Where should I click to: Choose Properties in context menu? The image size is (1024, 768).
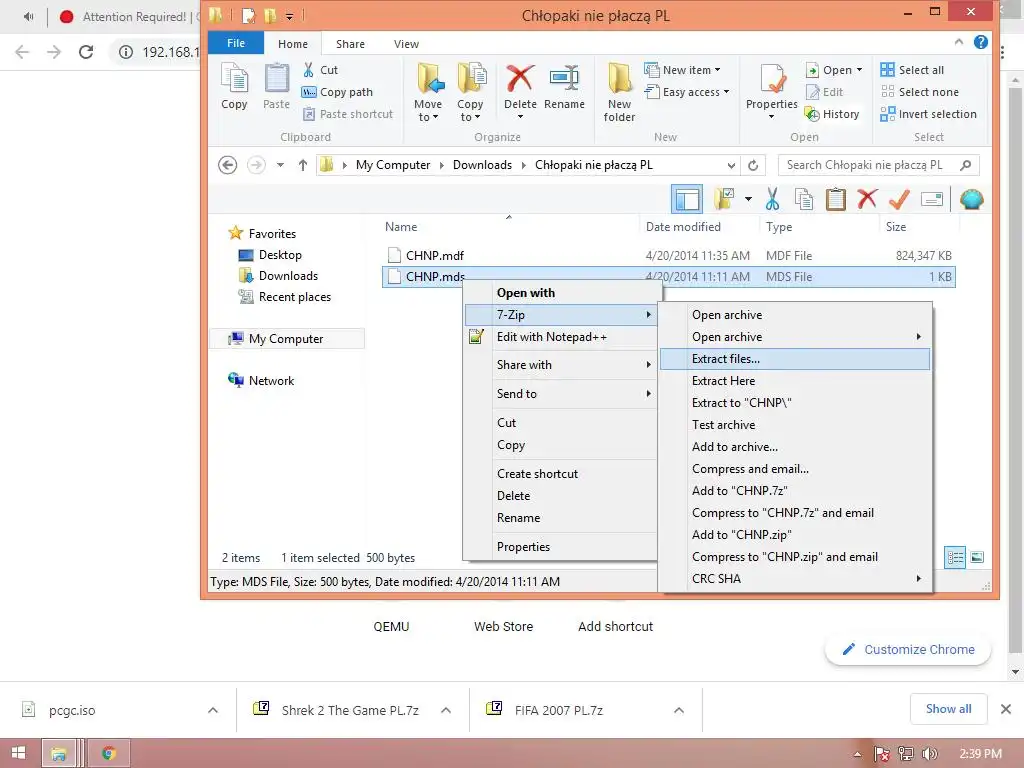(x=560, y=547)
